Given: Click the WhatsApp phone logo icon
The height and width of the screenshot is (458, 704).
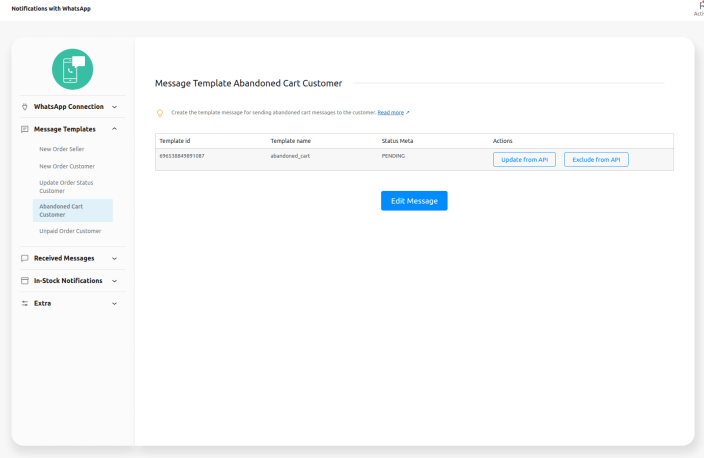Looking at the screenshot, I should 72,69.
